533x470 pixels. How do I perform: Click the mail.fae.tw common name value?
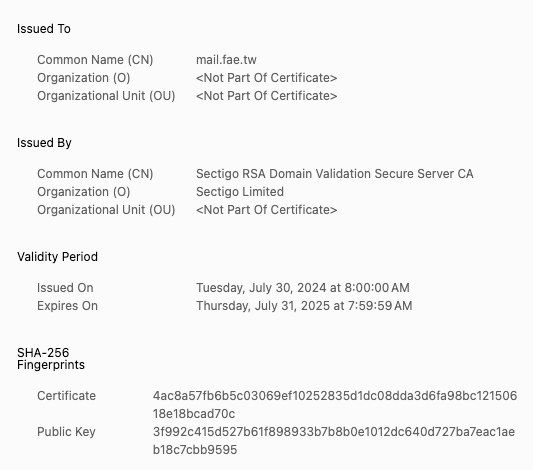coord(226,60)
